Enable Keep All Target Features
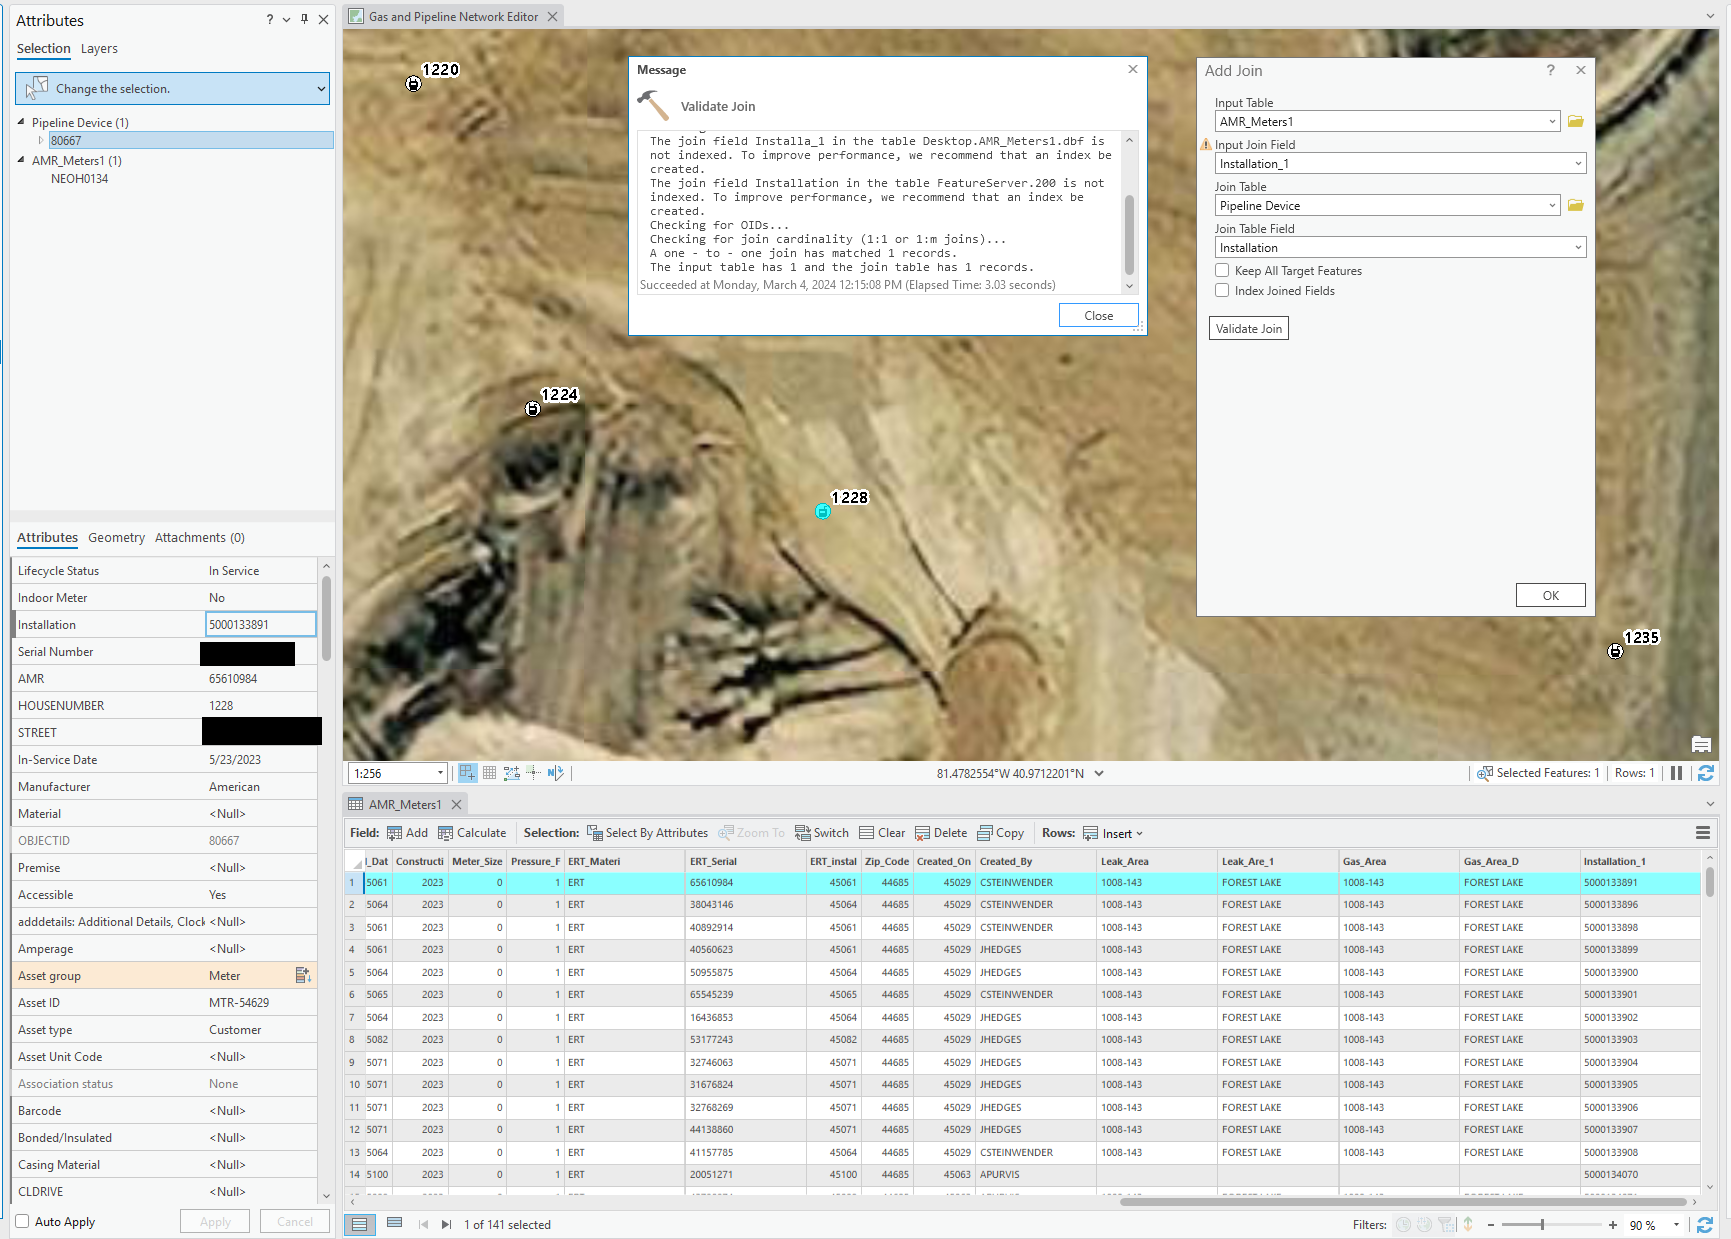Image resolution: width=1731 pixels, height=1239 pixels. coord(1221,270)
